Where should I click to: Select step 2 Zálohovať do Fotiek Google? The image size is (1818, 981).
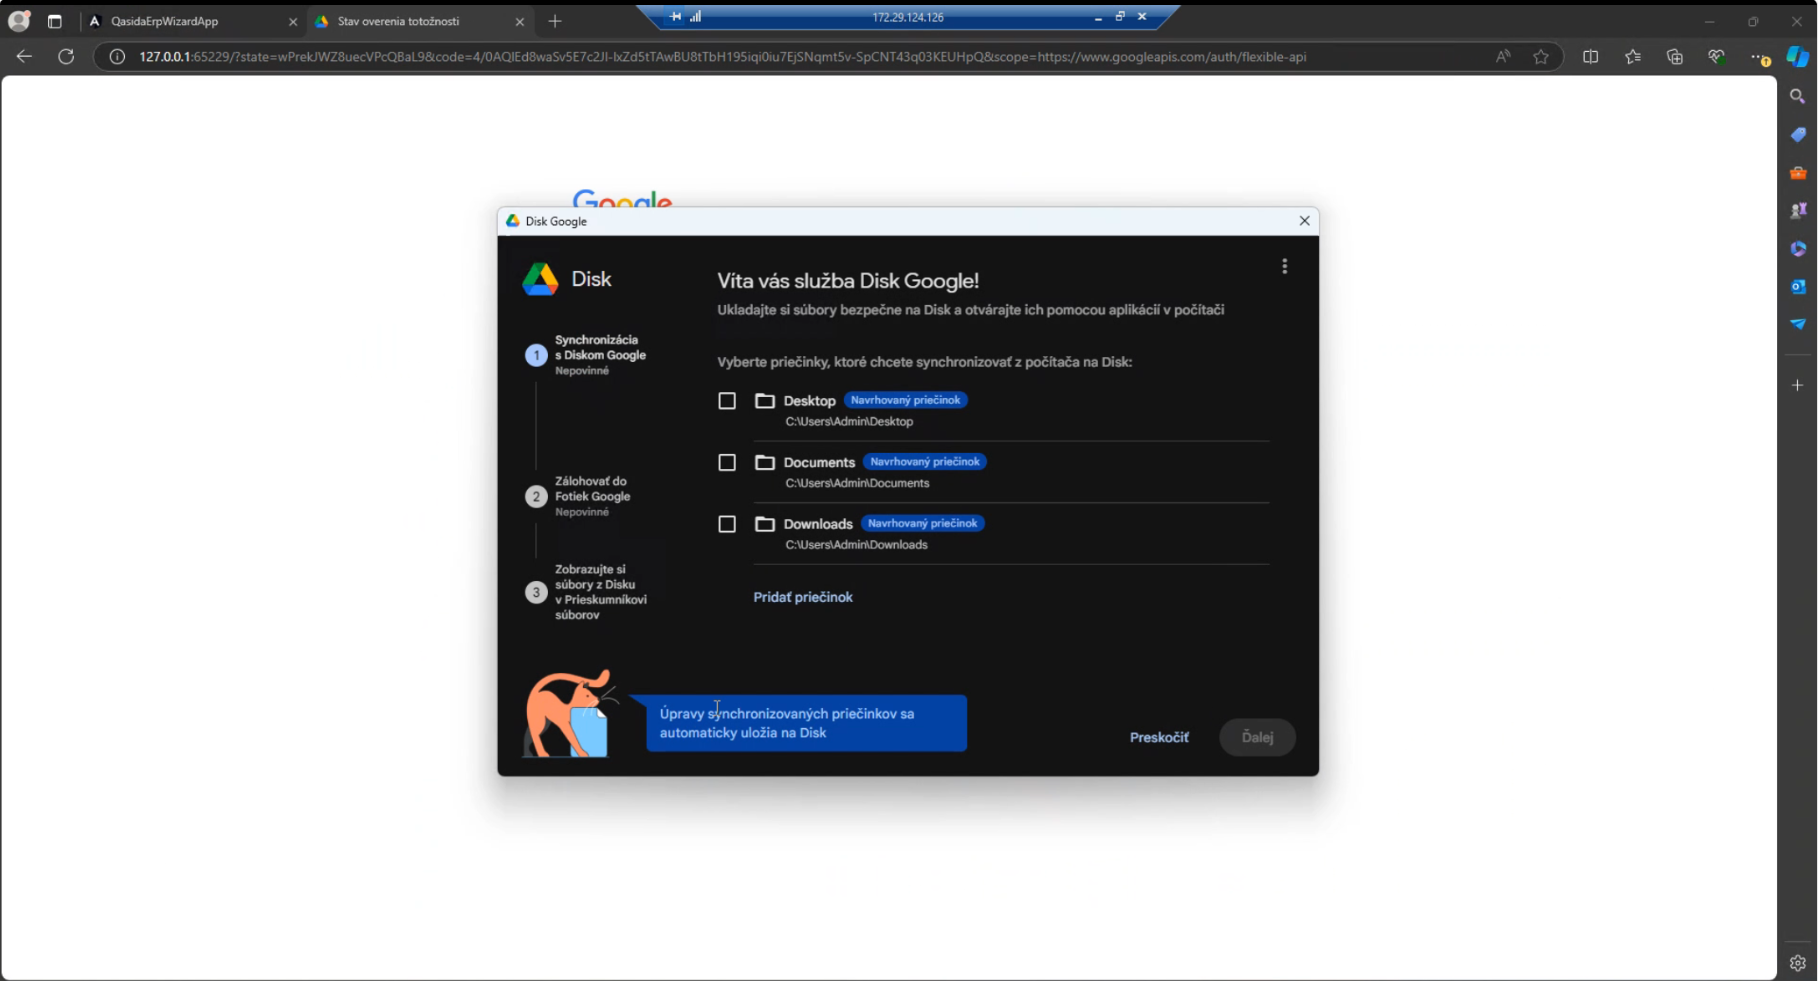coord(580,496)
